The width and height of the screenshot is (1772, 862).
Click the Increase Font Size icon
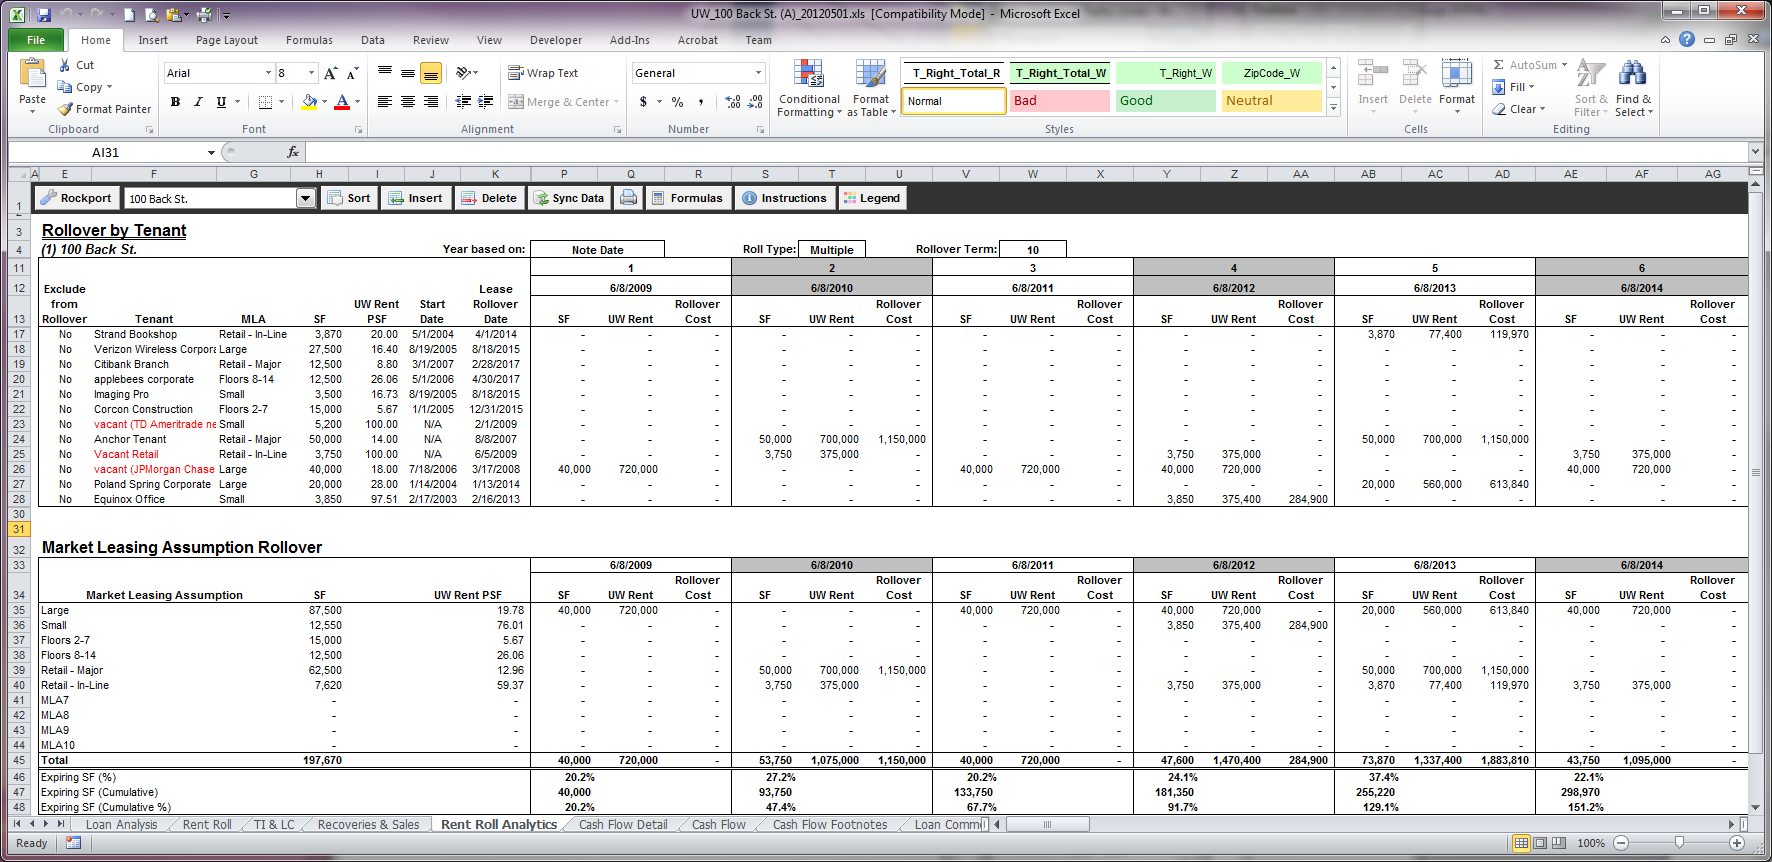coord(330,73)
